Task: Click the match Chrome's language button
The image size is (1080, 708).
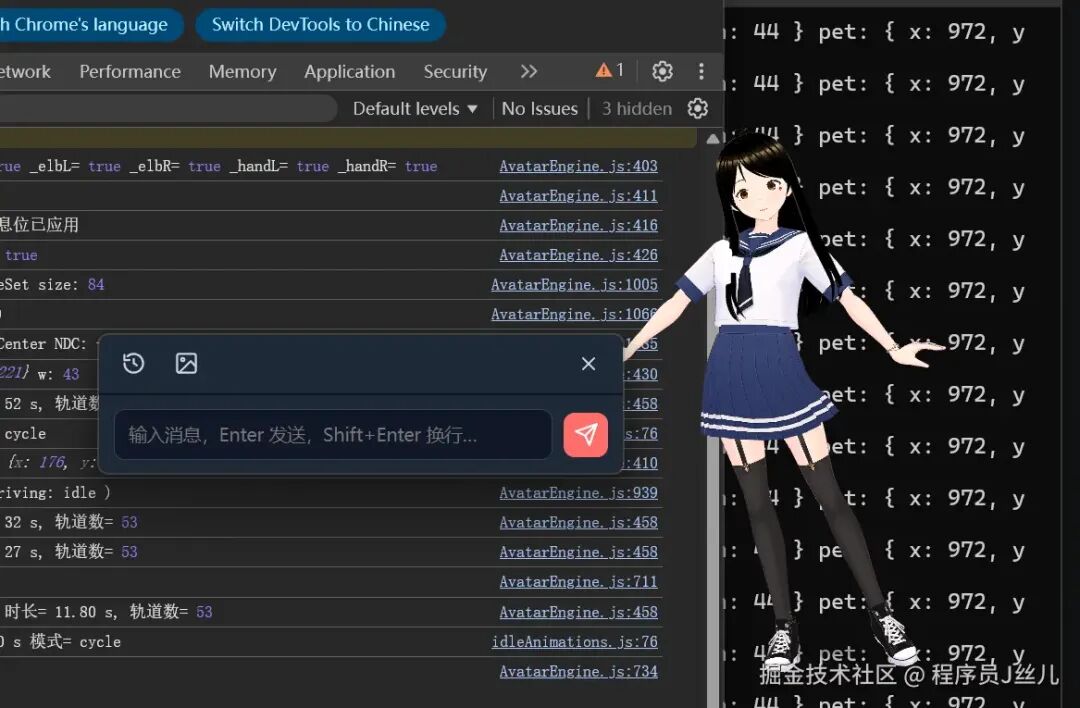Action: (x=90, y=25)
